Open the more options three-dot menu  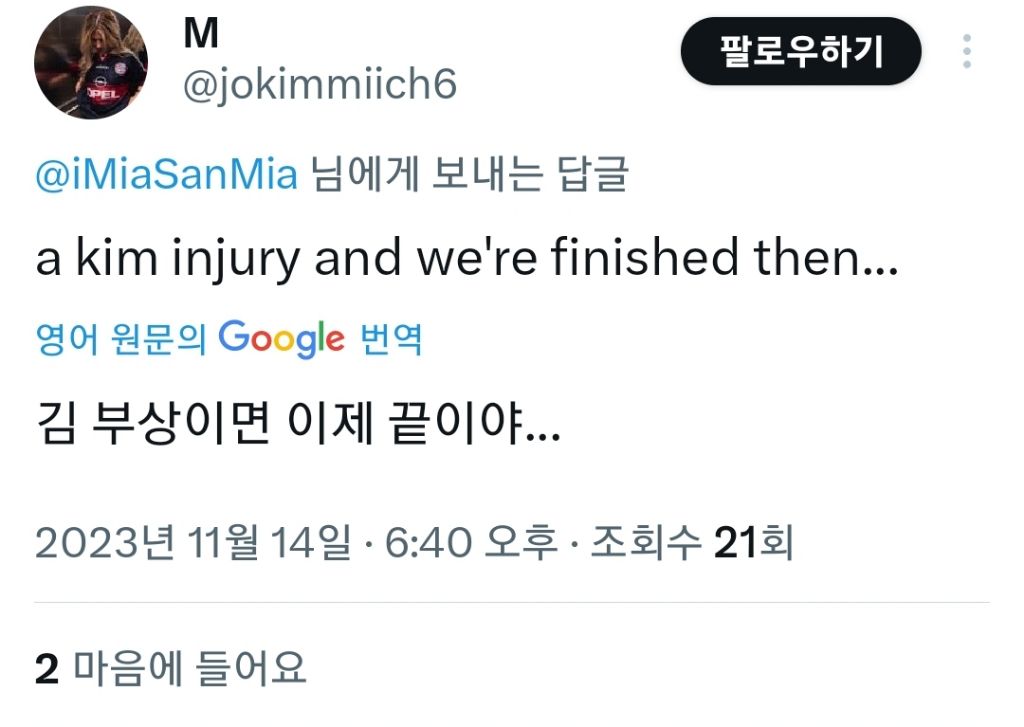tap(966, 52)
